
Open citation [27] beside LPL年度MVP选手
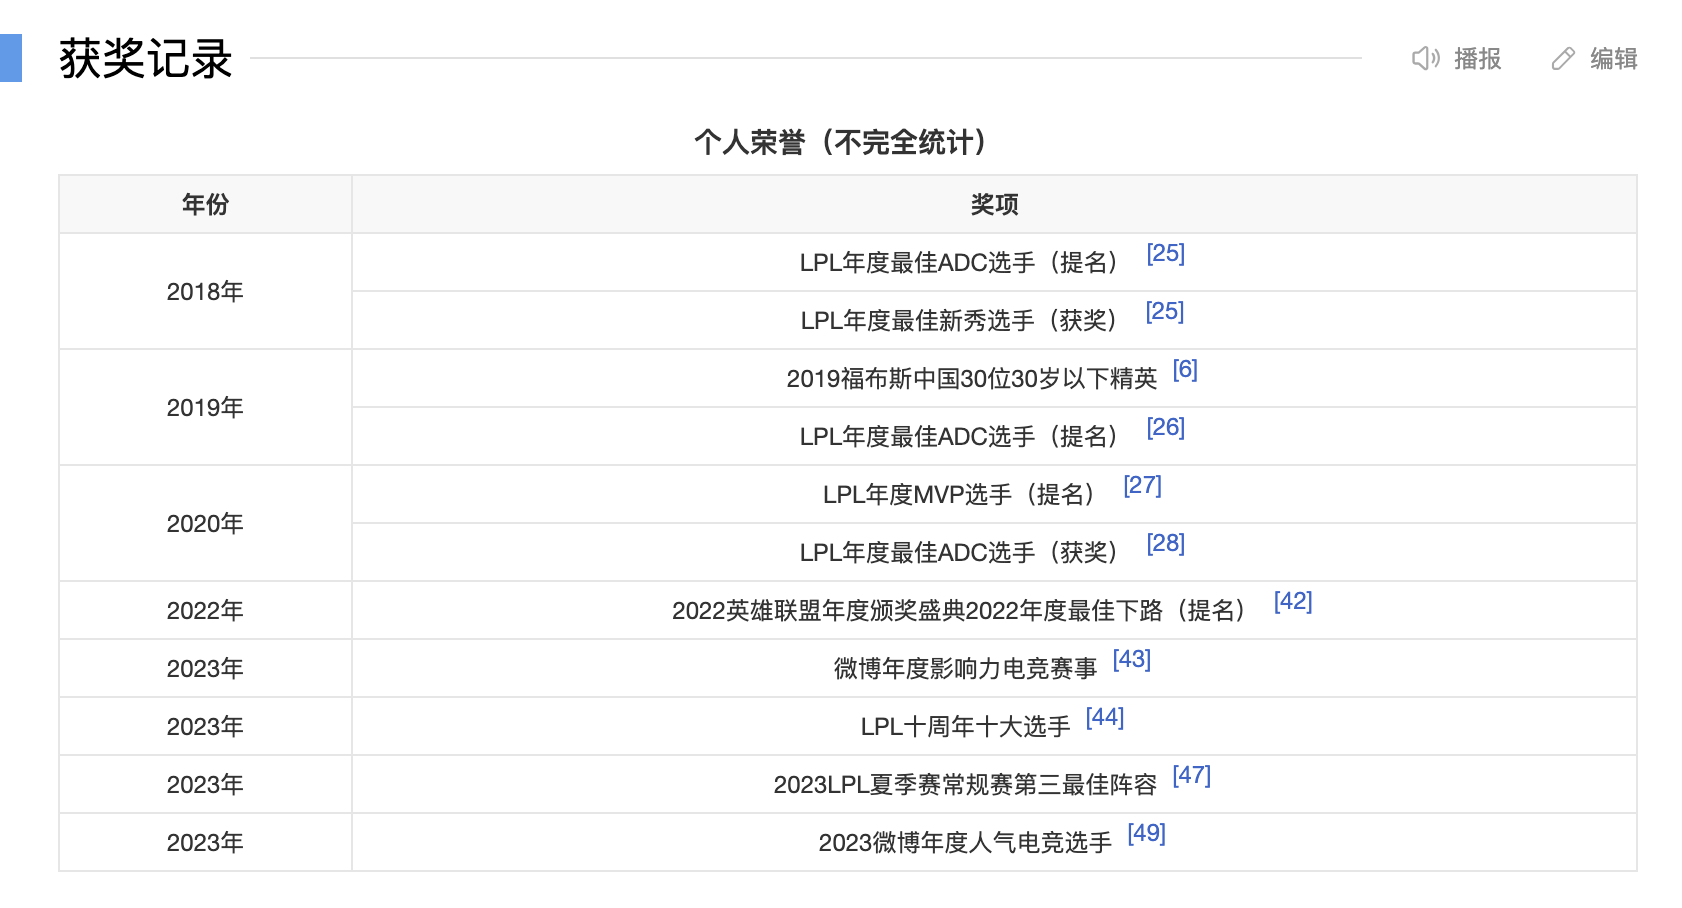tap(1142, 485)
